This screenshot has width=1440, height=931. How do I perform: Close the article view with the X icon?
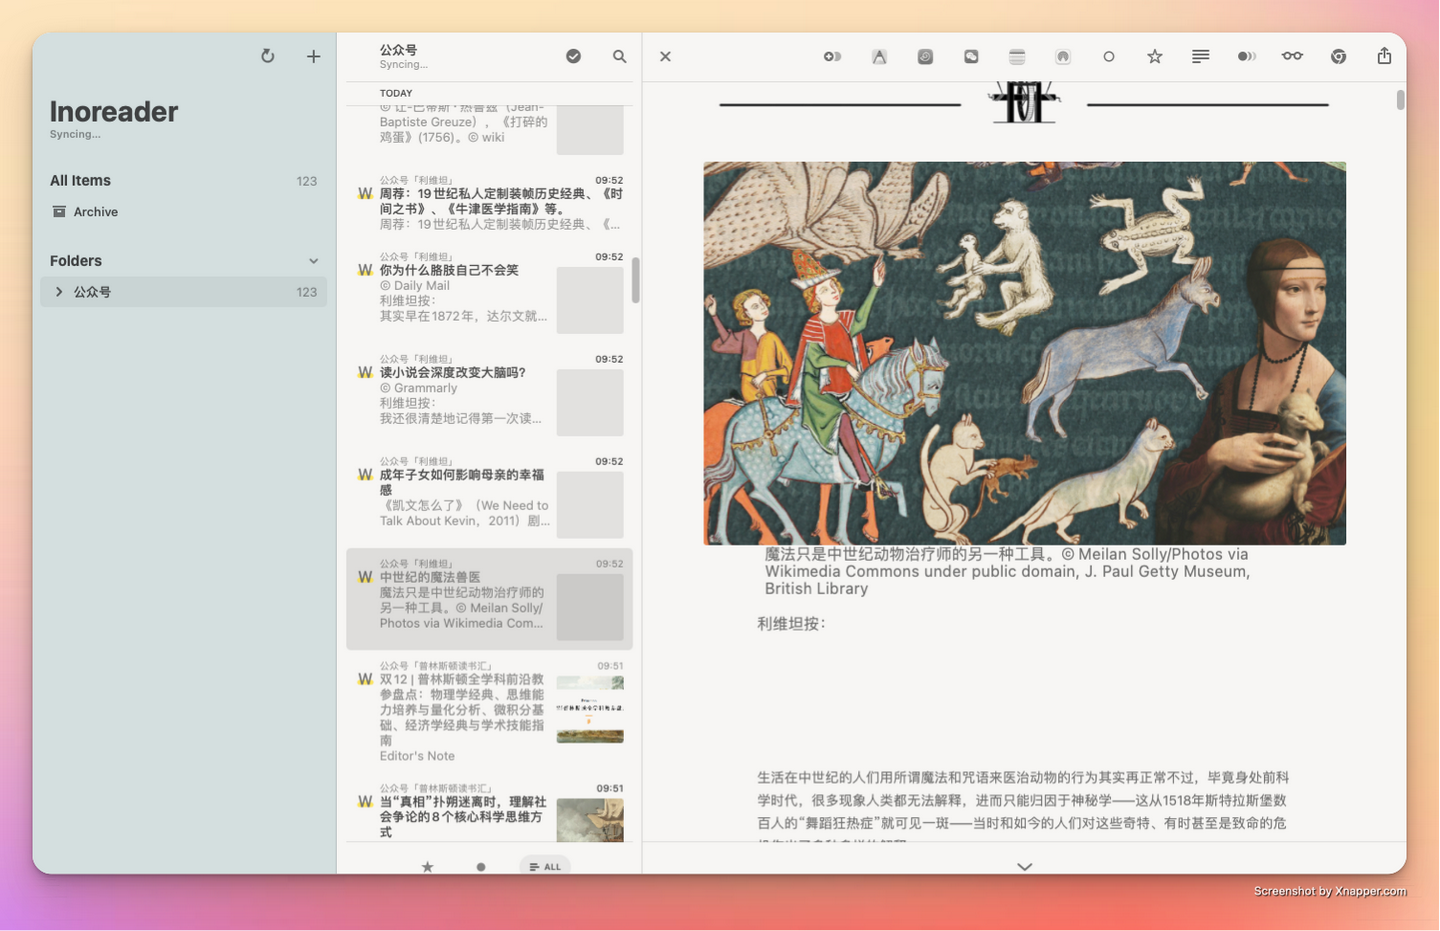[665, 57]
